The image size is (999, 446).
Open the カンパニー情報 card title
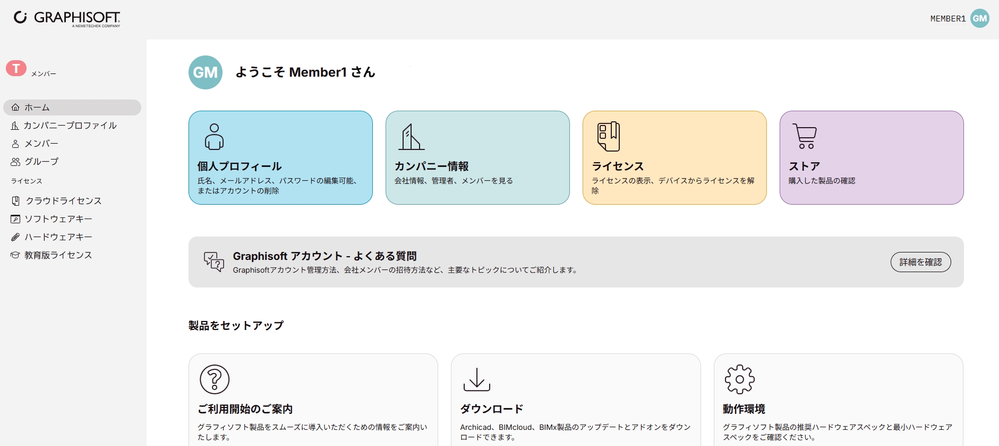(x=431, y=166)
